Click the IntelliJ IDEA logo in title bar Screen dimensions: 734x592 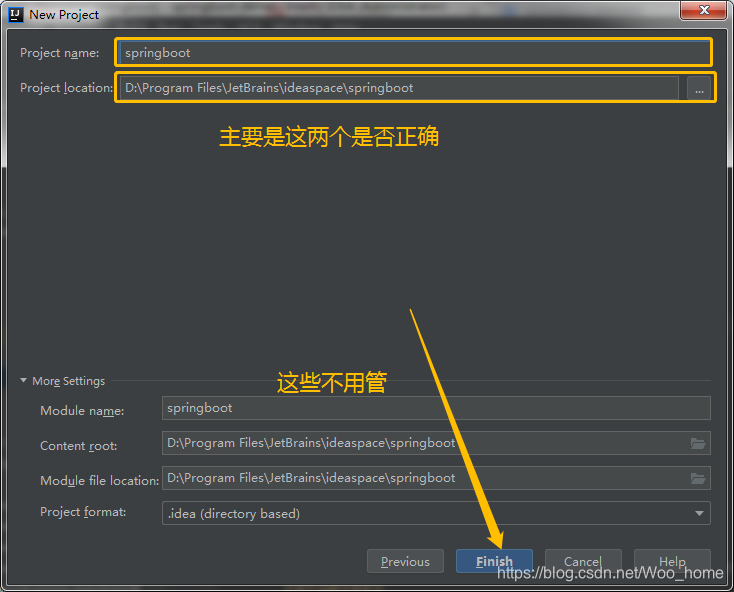coord(15,15)
